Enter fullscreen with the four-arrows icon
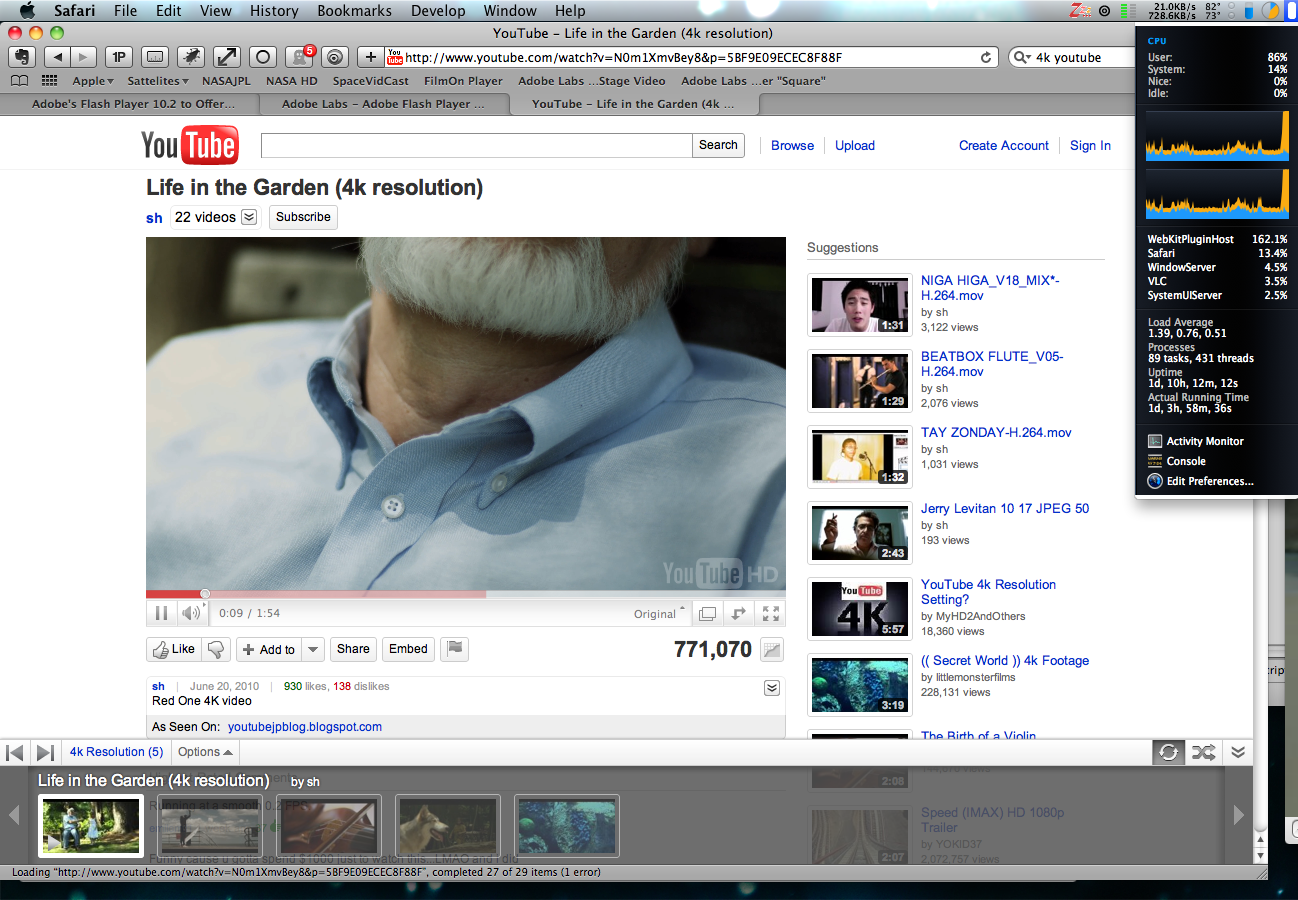This screenshot has height=900, width=1298. 771,613
